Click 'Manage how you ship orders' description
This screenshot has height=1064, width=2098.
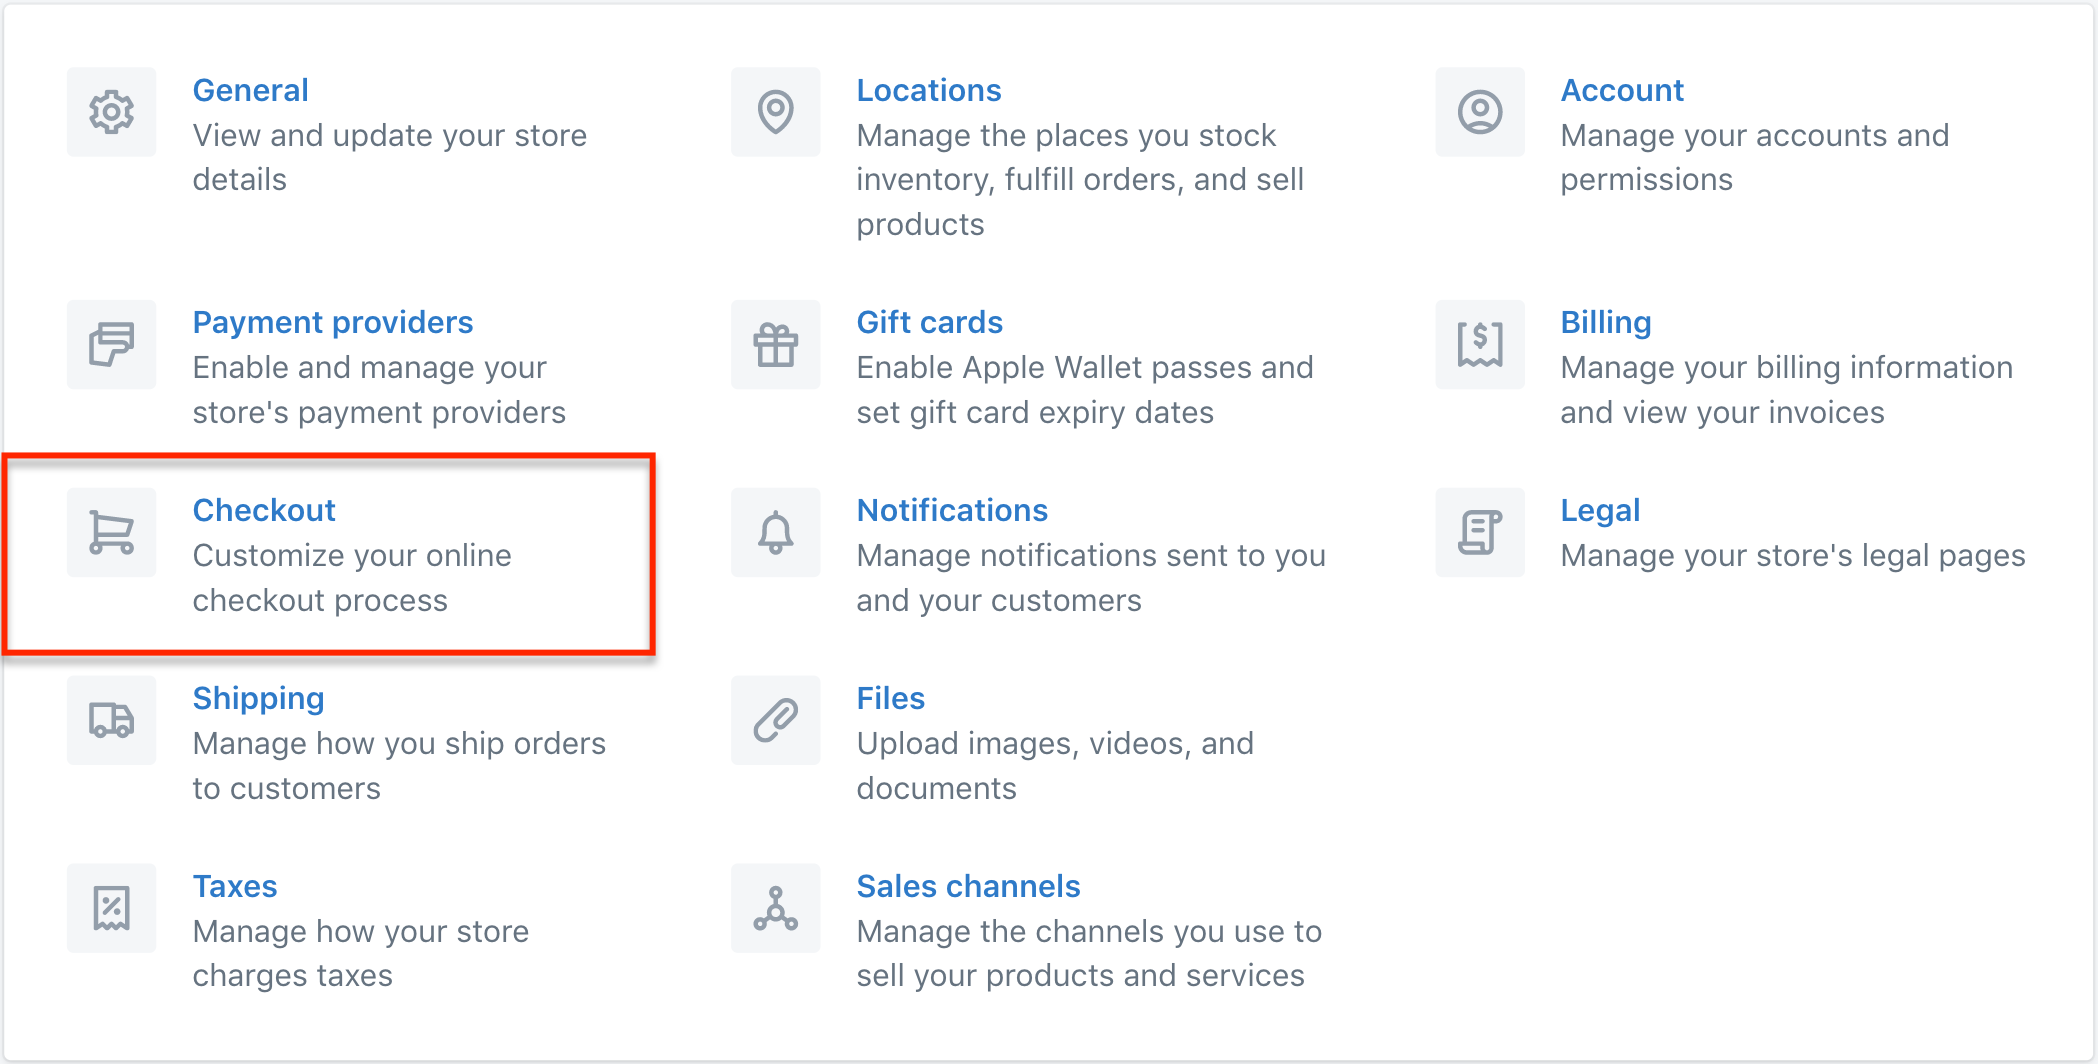(398, 766)
